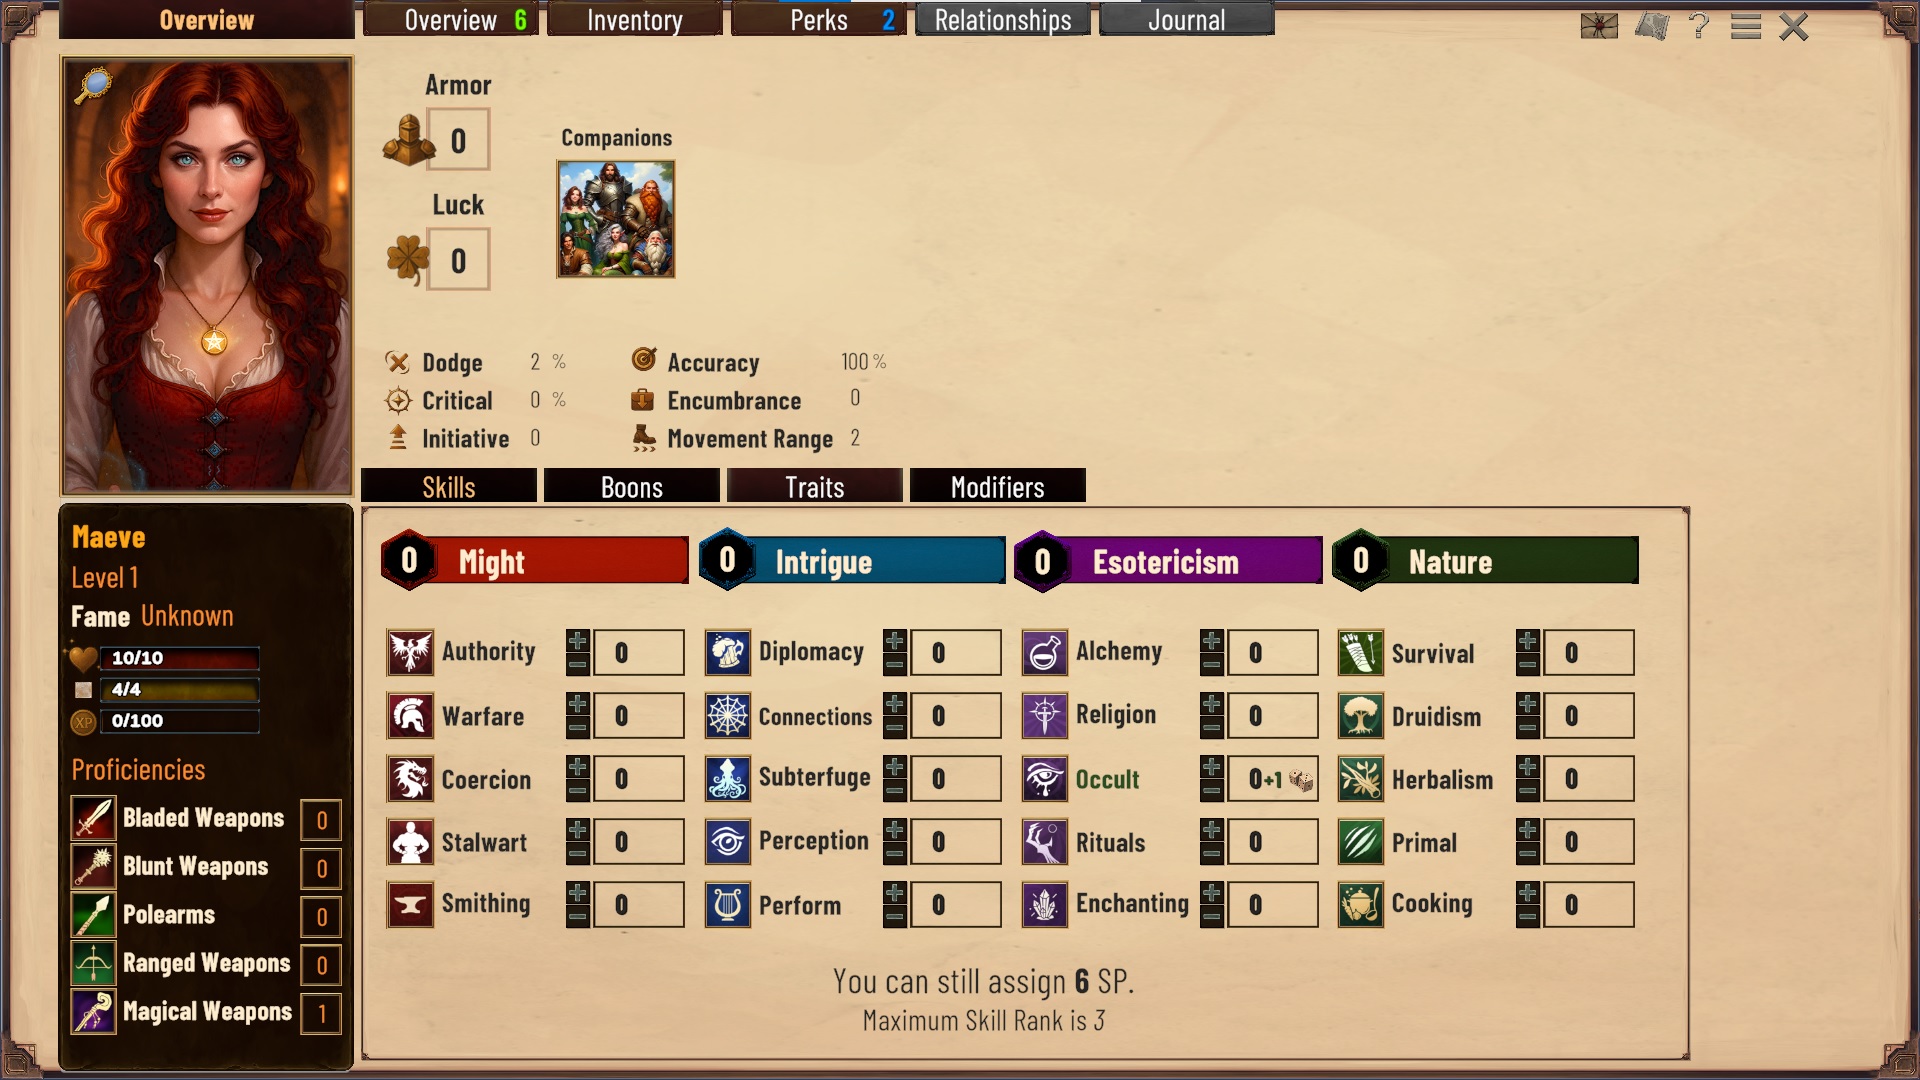Open the hamburger menu icon
This screenshot has height=1080, width=1920.
[1745, 26]
